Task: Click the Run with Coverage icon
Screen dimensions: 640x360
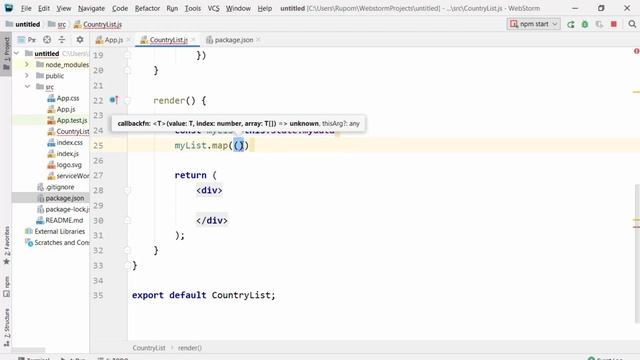Action: click(599, 24)
